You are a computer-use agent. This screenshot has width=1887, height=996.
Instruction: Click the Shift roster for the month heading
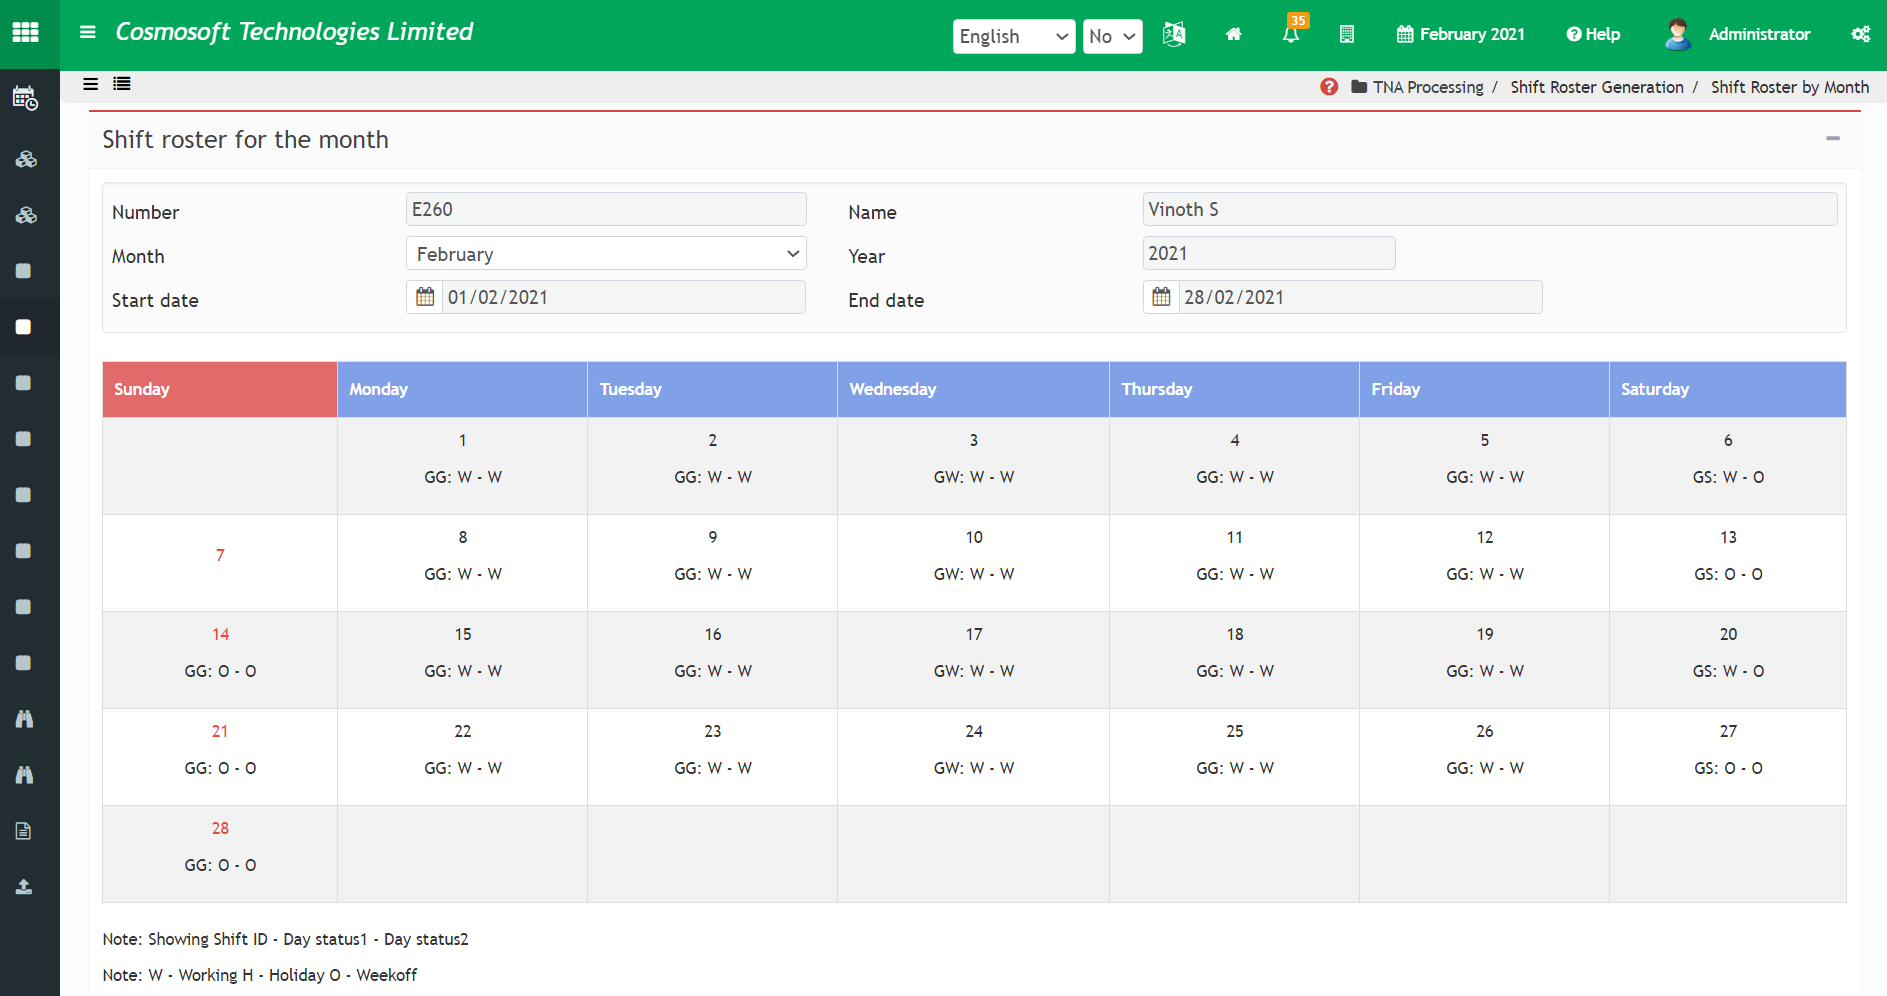(x=245, y=139)
